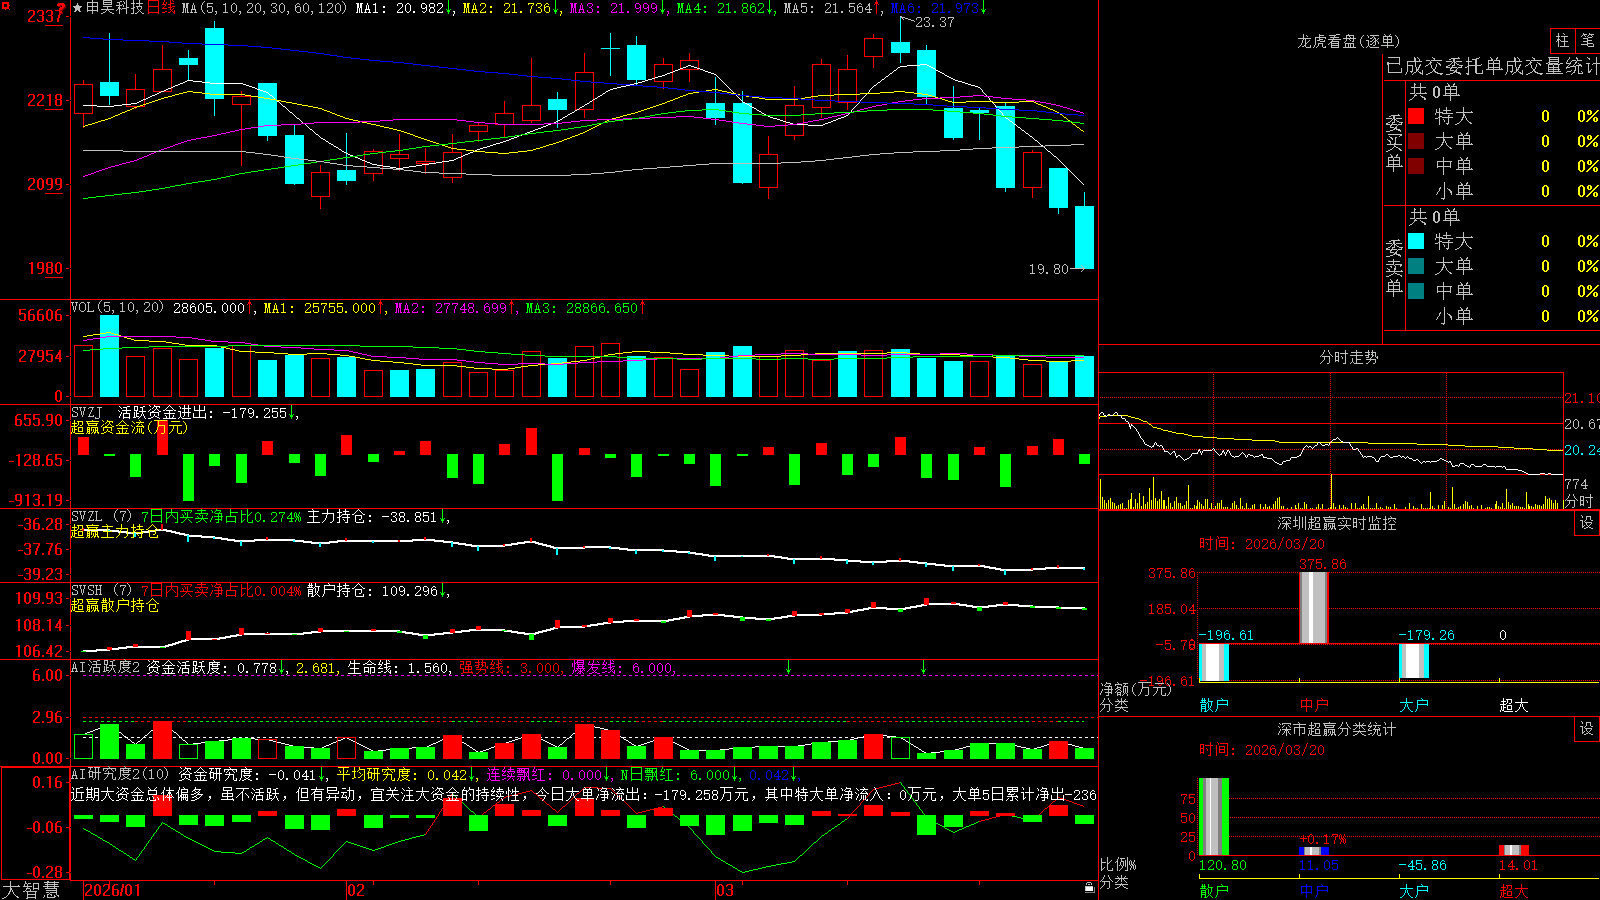This screenshot has width=1600, height=900.
Task: Click the SVZL indicator name
Action: pyautogui.click(x=87, y=517)
